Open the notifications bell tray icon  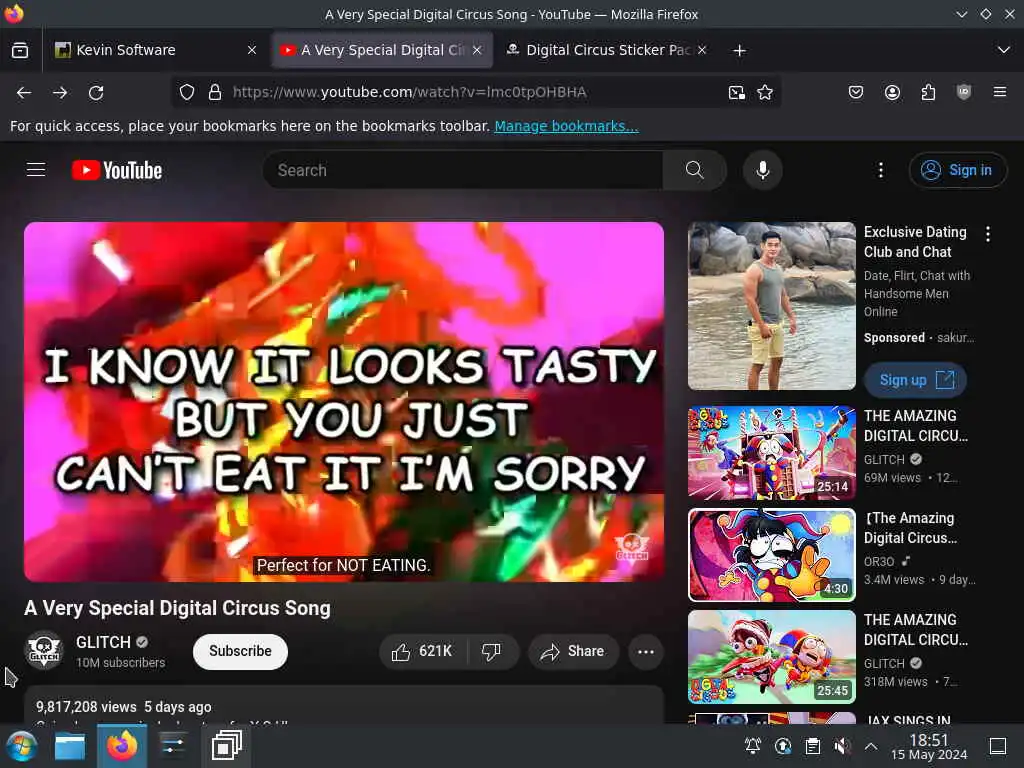[x=752, y=746]
